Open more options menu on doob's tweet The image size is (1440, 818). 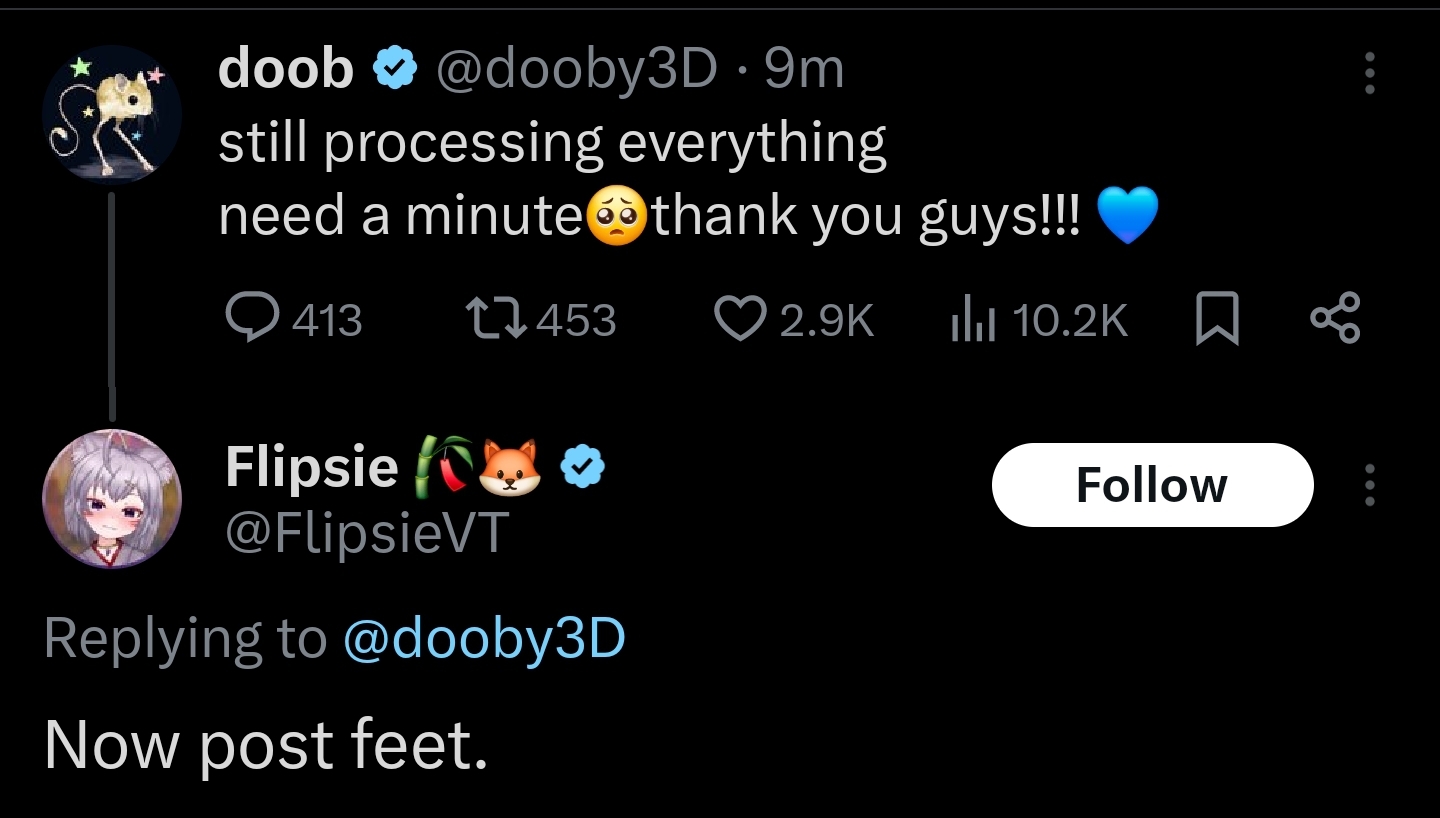click(x=1369, y=72)
